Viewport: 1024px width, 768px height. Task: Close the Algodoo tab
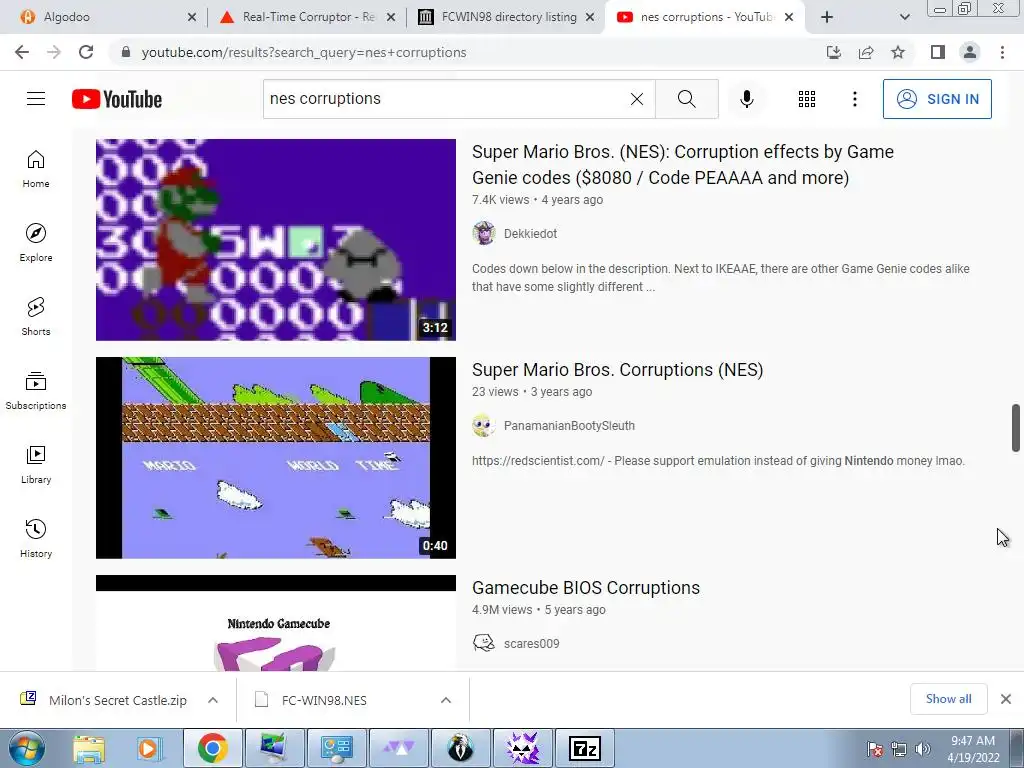click(191, 17)
